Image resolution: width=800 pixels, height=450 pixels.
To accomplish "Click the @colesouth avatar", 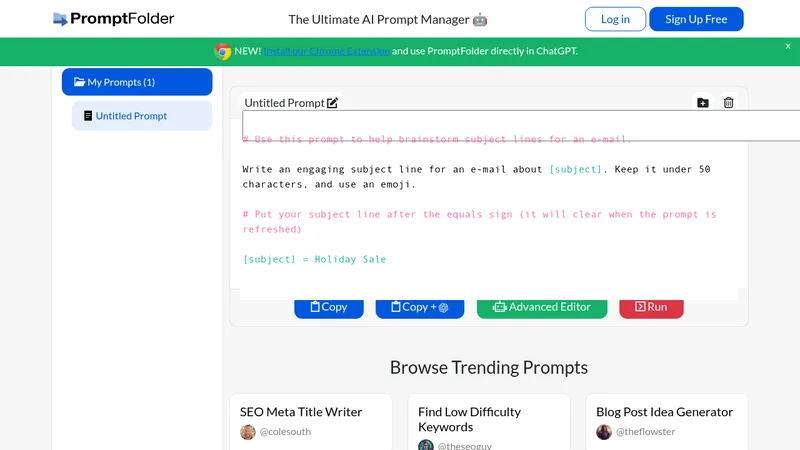I will pos(248,432).
